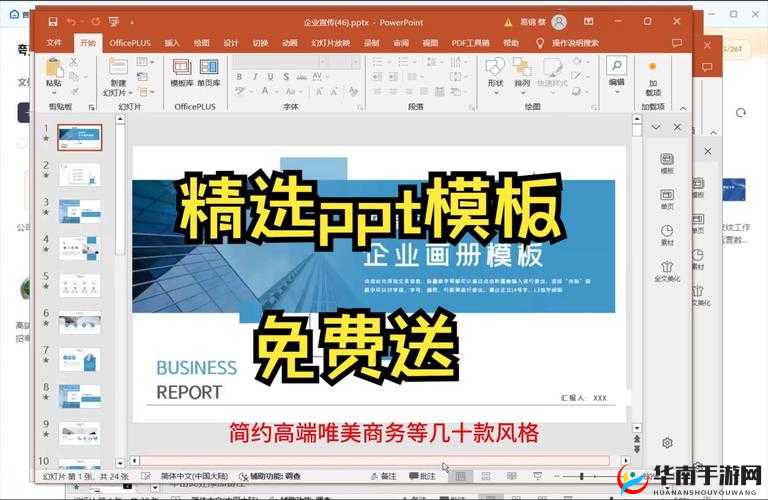Viewport: 768px width, 500px height.
Task: Open clipboard group dialog launcher
Action: click(x=91, y=107)
